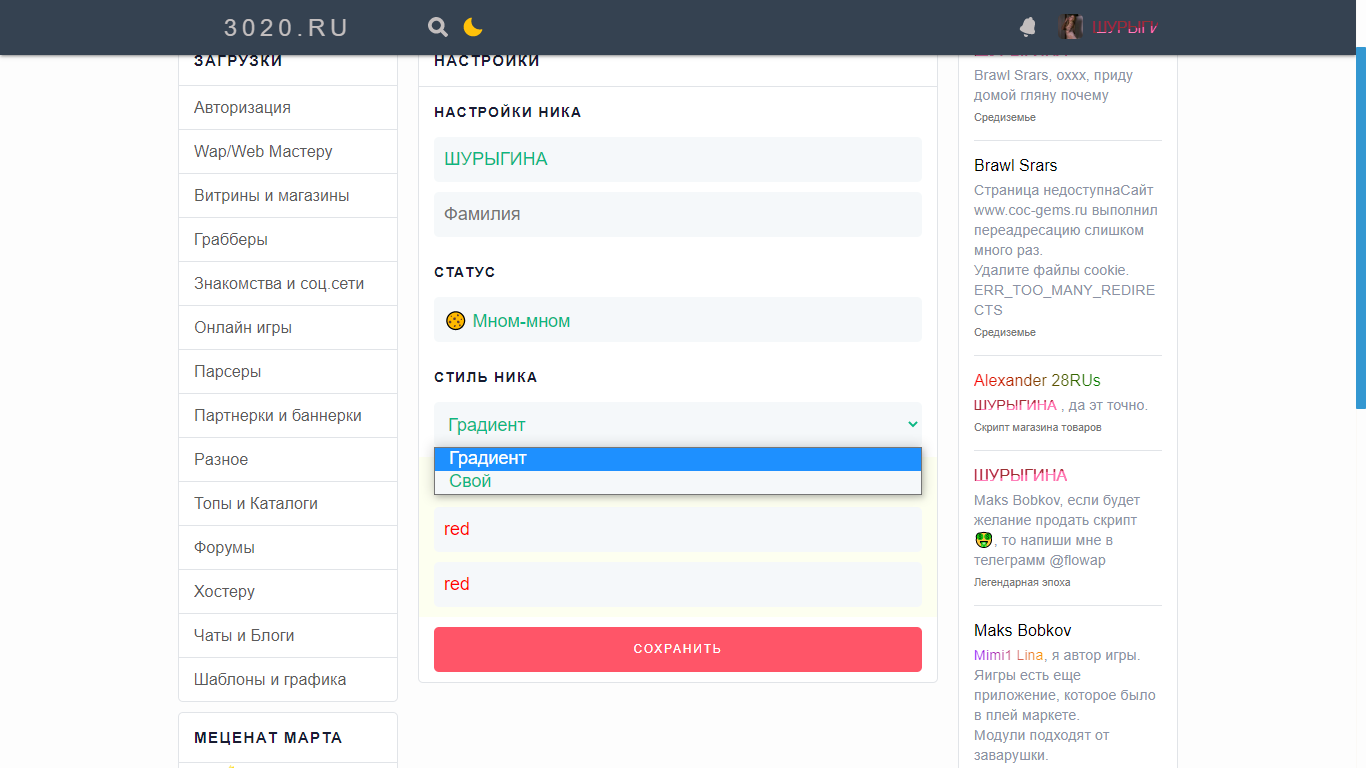Open the Авторизация category
This screenshot has height=768, width=1366.
242,108
